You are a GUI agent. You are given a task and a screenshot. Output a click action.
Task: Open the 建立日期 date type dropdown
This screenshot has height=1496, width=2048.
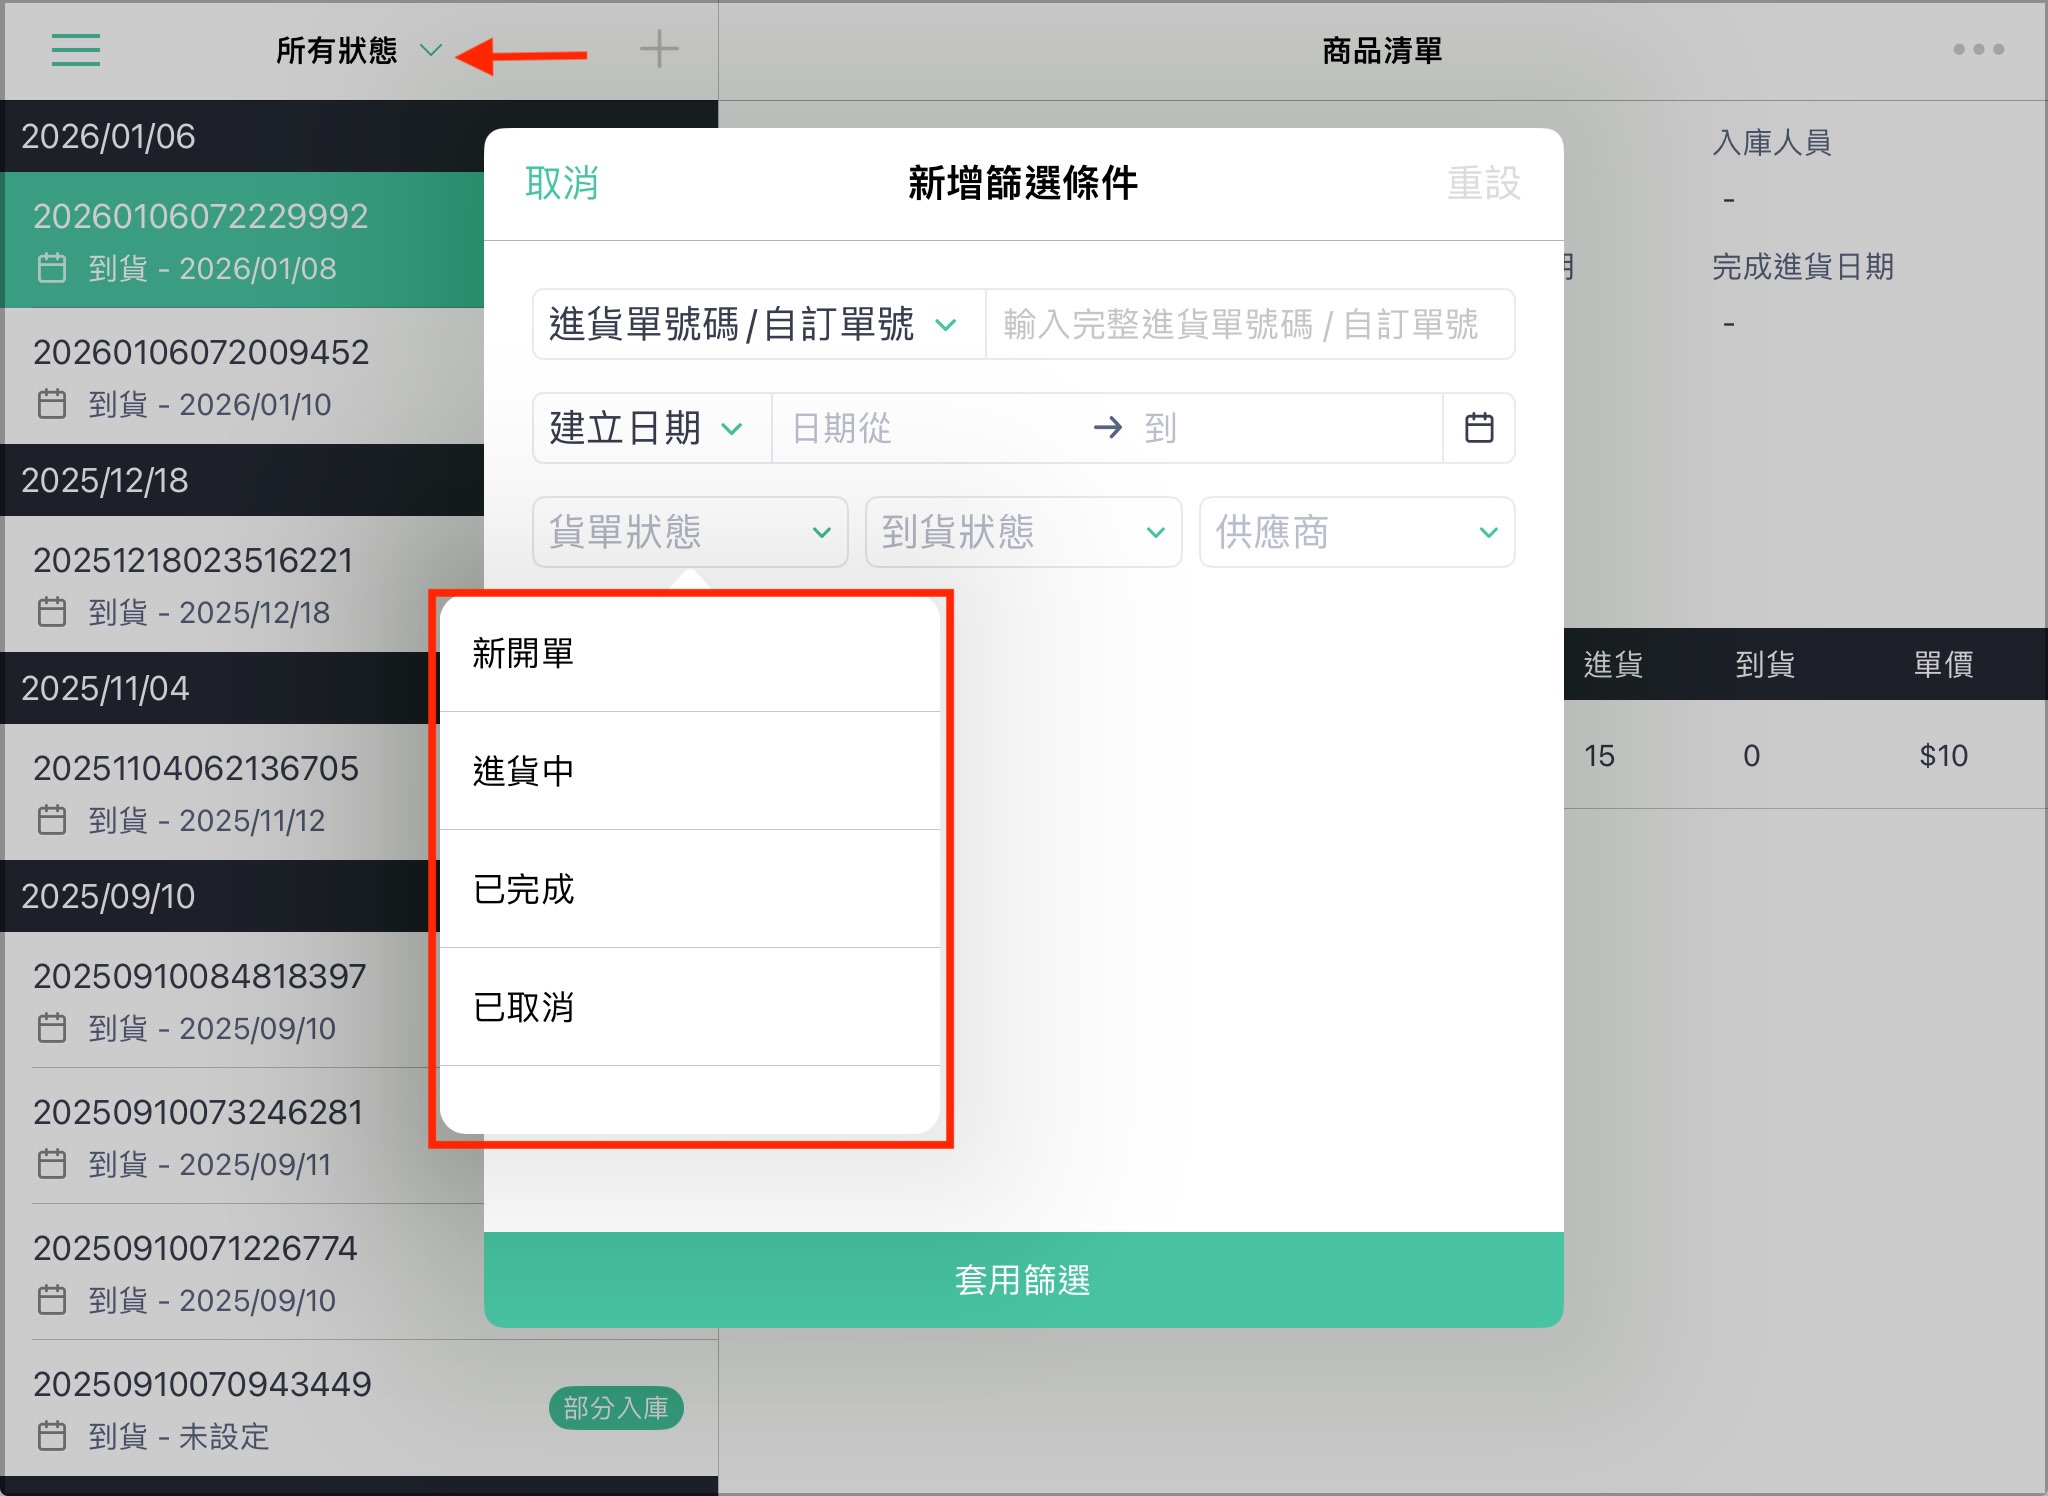[652, 428]
